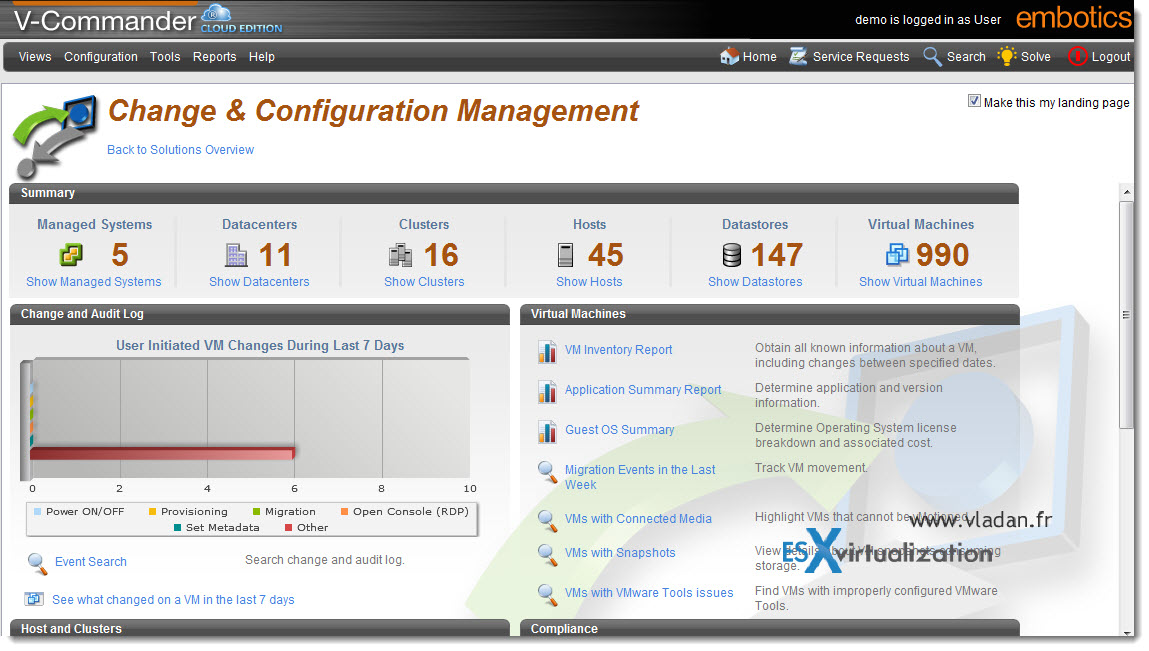Open the Help menu
The width and height of the screenshot is (1149, 651).
tap(262, 56)
